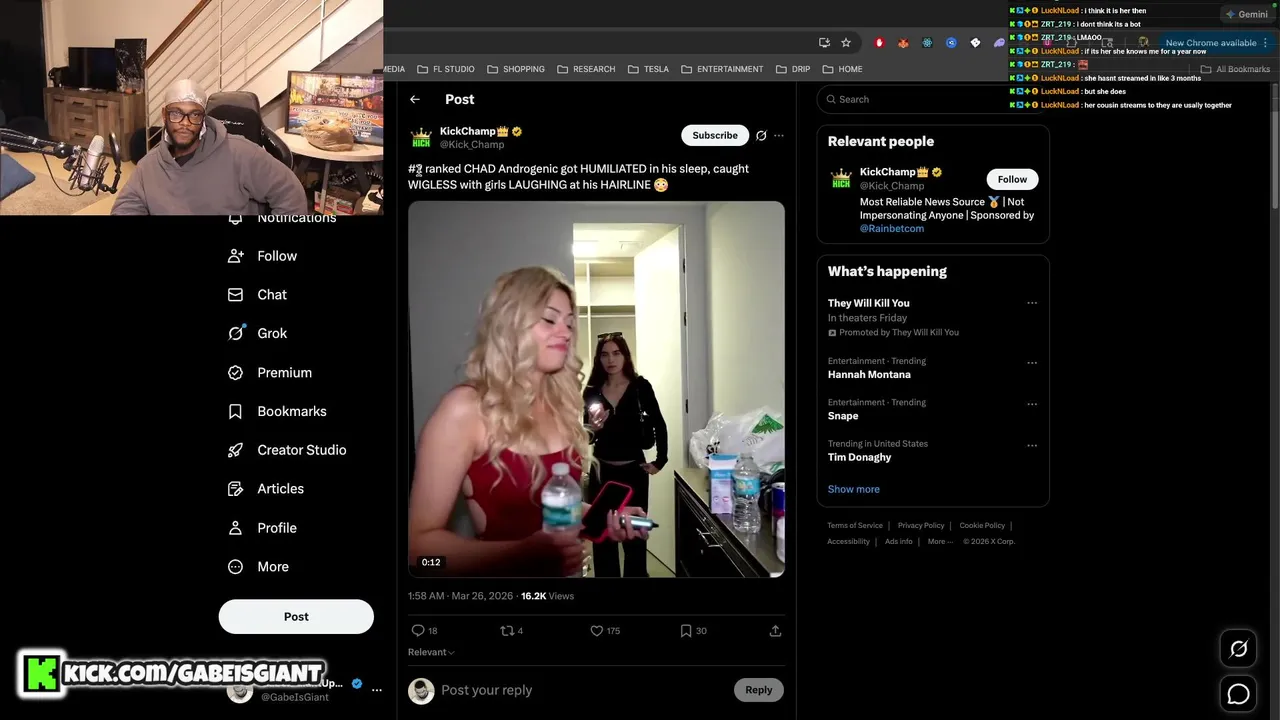
Task: Click the 16.2K Views count
Action: tap(547, 596)
